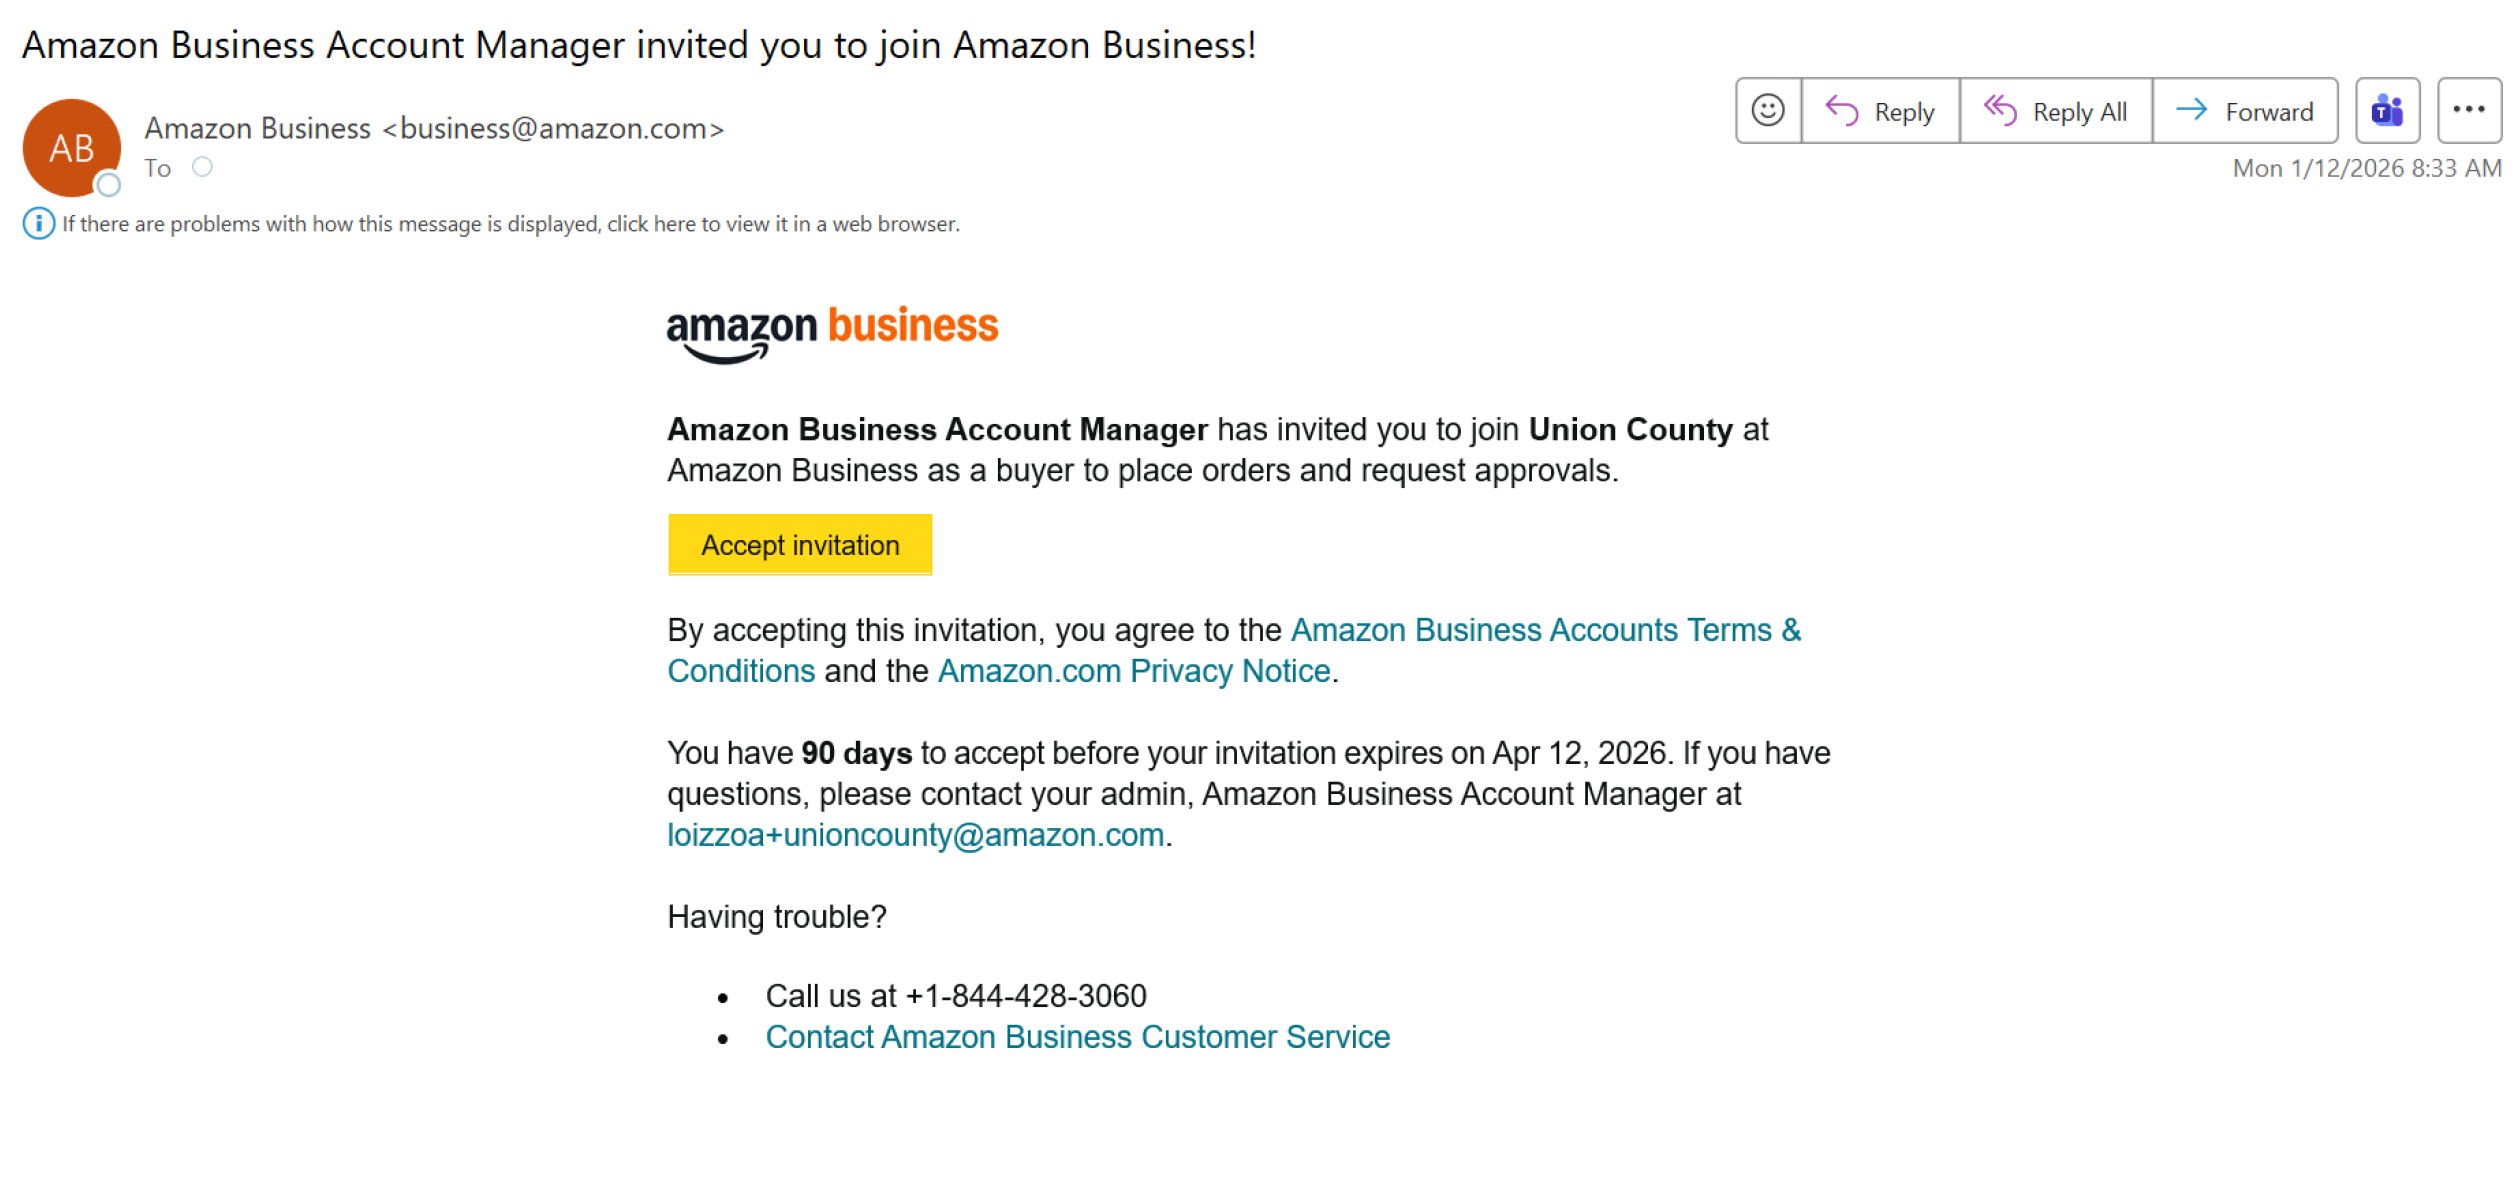This screenshot has height=1188, width=2512.
Task: Click the loizzoa+unioncounty@amazon.com email link
Action: [x=915, y=835]
